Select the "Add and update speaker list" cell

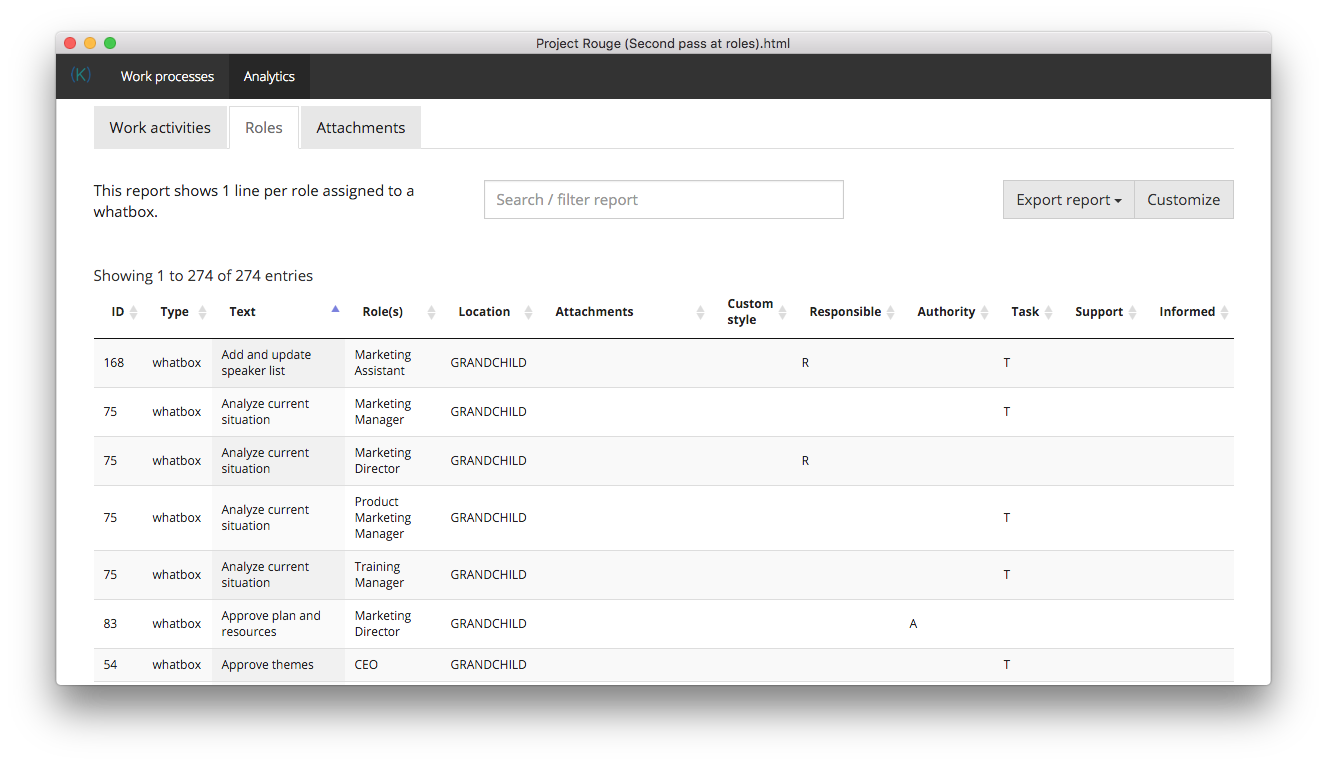(x=278, y=363)
